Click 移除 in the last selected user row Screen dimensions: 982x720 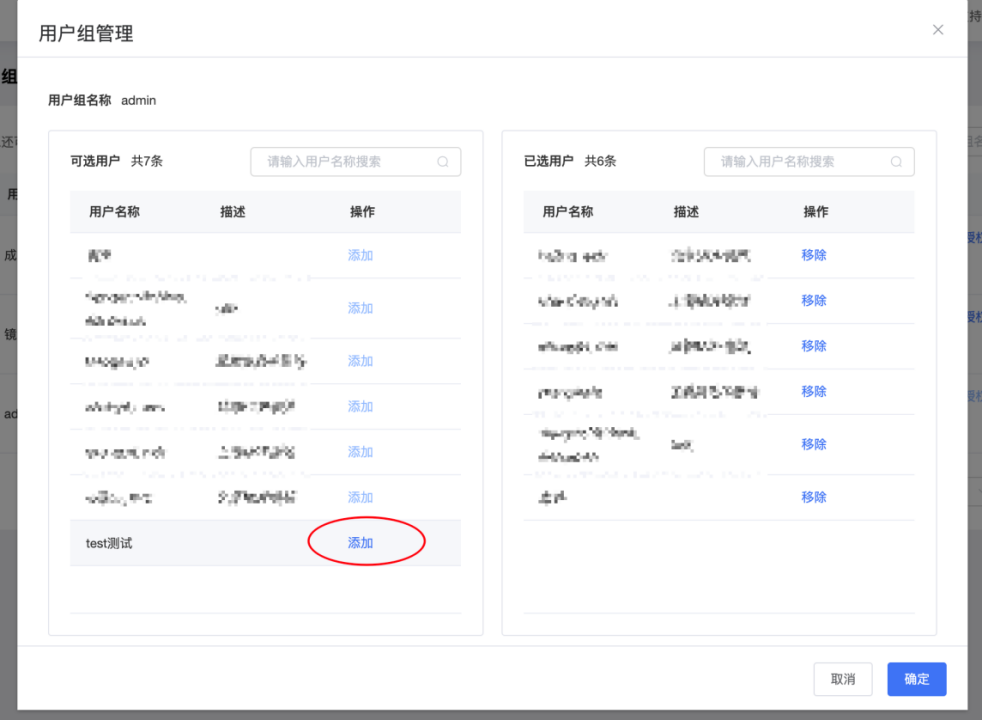point(814,497)
